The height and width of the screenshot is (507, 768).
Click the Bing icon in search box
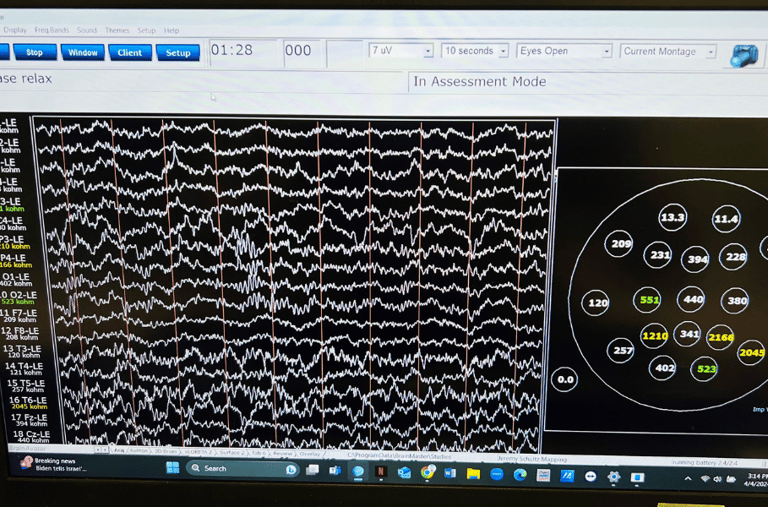click(x=291, y=470)
